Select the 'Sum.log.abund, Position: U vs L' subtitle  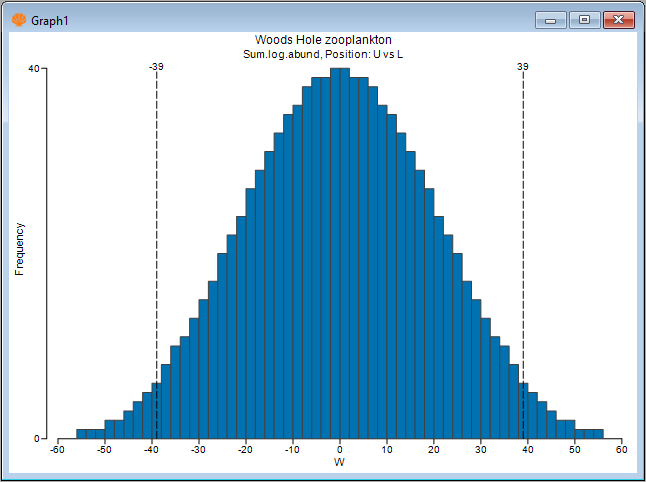[x=330, y=53]
